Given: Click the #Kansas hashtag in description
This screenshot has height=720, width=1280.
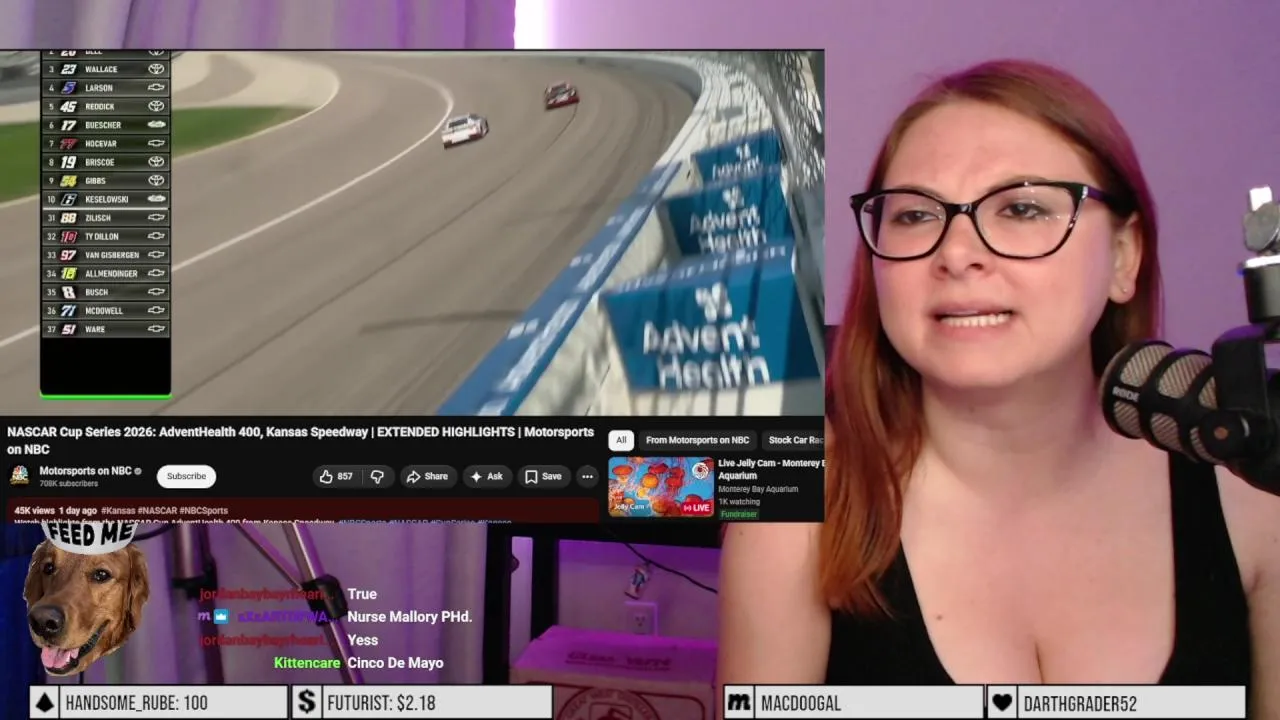Looking at the screenshot, I should pyautogui.click(x=119, y=511).
